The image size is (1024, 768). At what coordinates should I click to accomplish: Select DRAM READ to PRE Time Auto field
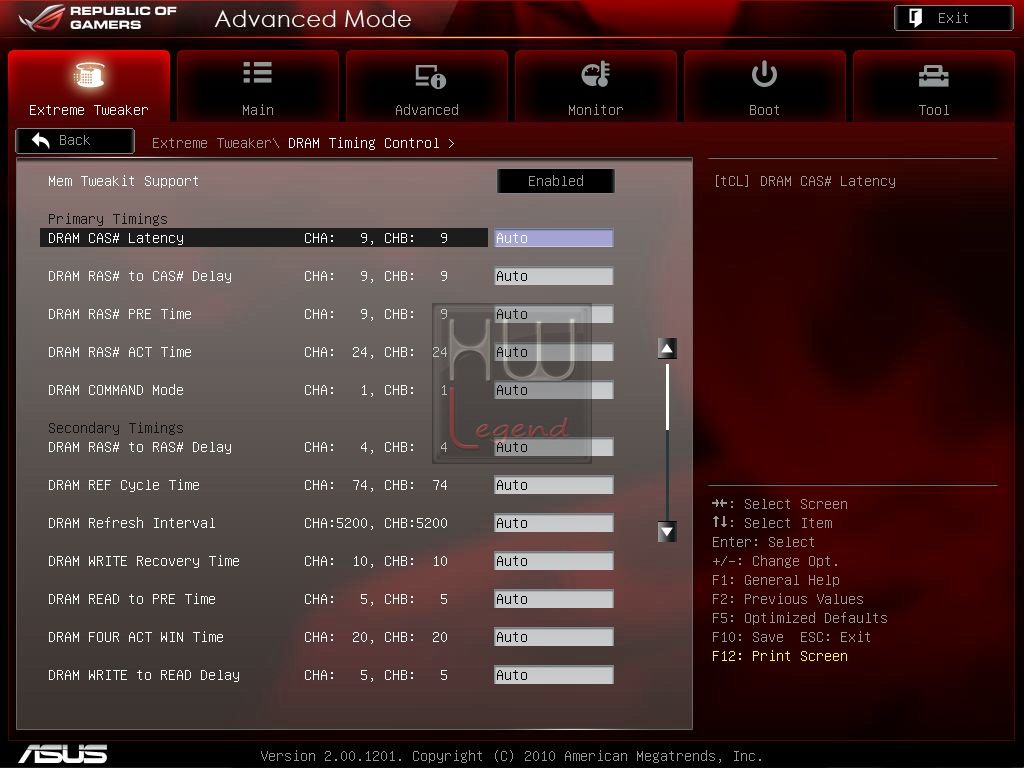(x=554, y=599)
